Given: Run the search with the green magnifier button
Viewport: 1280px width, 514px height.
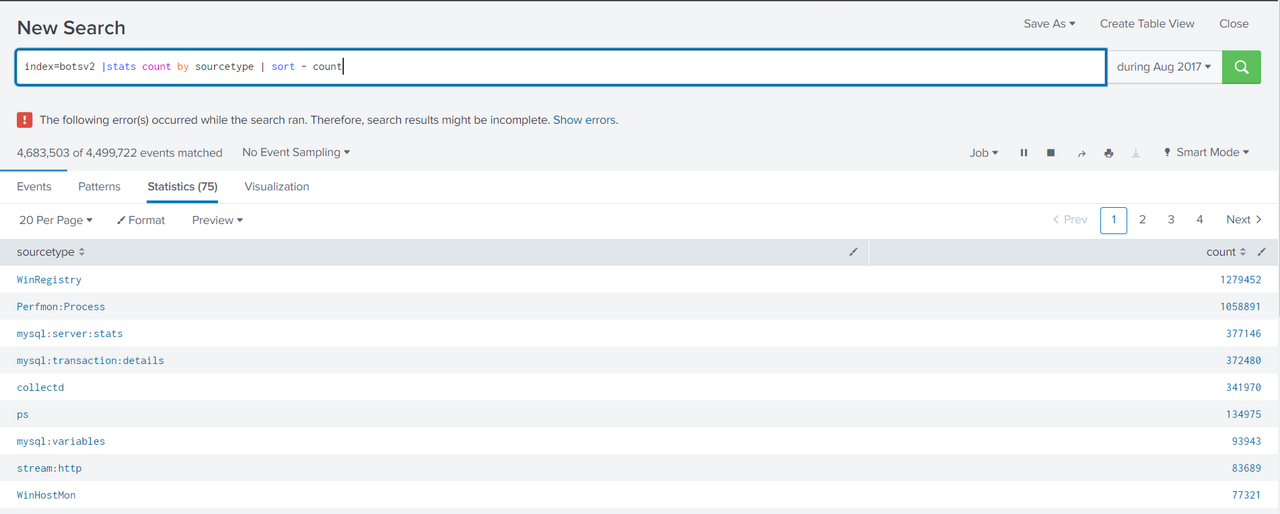Looking at the screenshot, I should (x=1241, y=67).
